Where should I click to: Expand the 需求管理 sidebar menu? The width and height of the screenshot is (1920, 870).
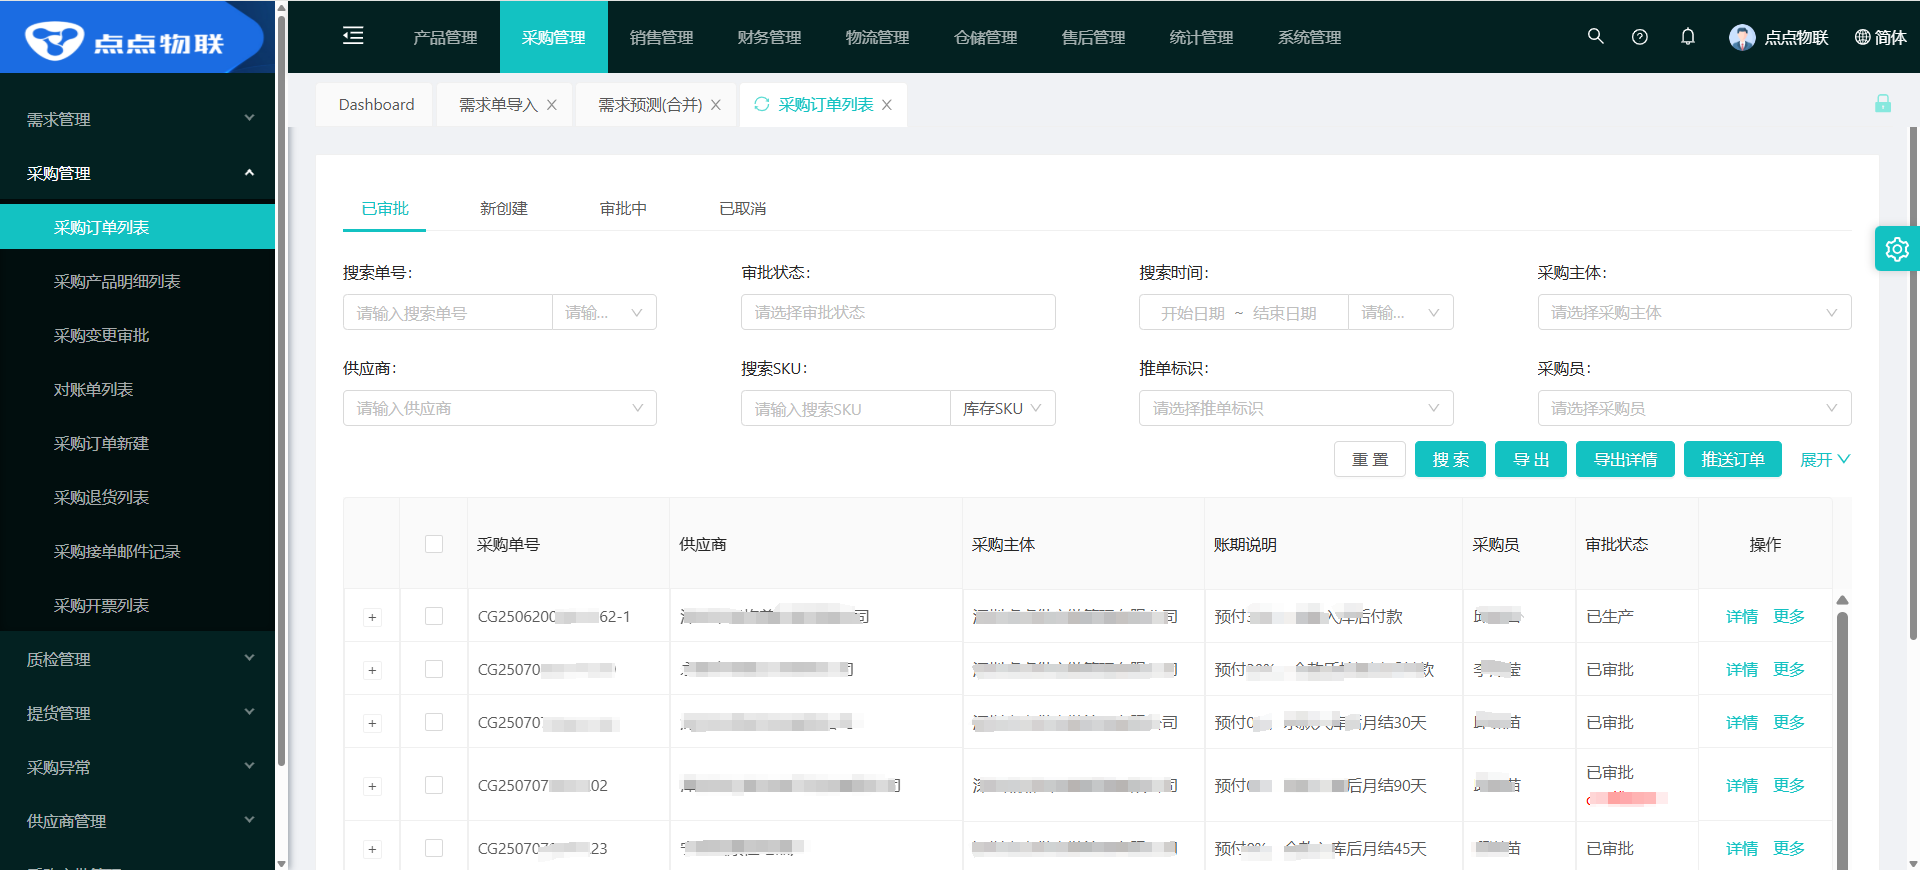(x=137, y=119)
